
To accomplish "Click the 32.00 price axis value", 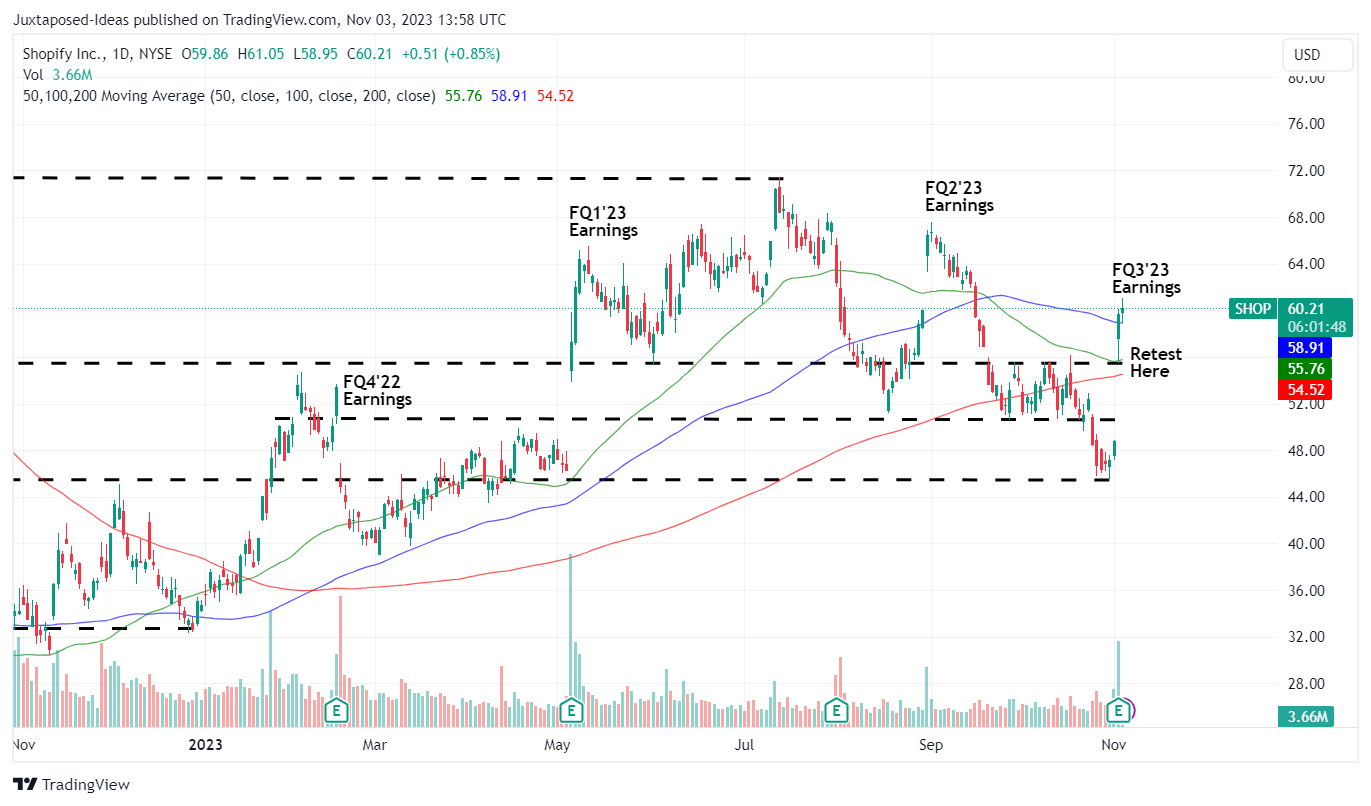I will point(1304,637).
